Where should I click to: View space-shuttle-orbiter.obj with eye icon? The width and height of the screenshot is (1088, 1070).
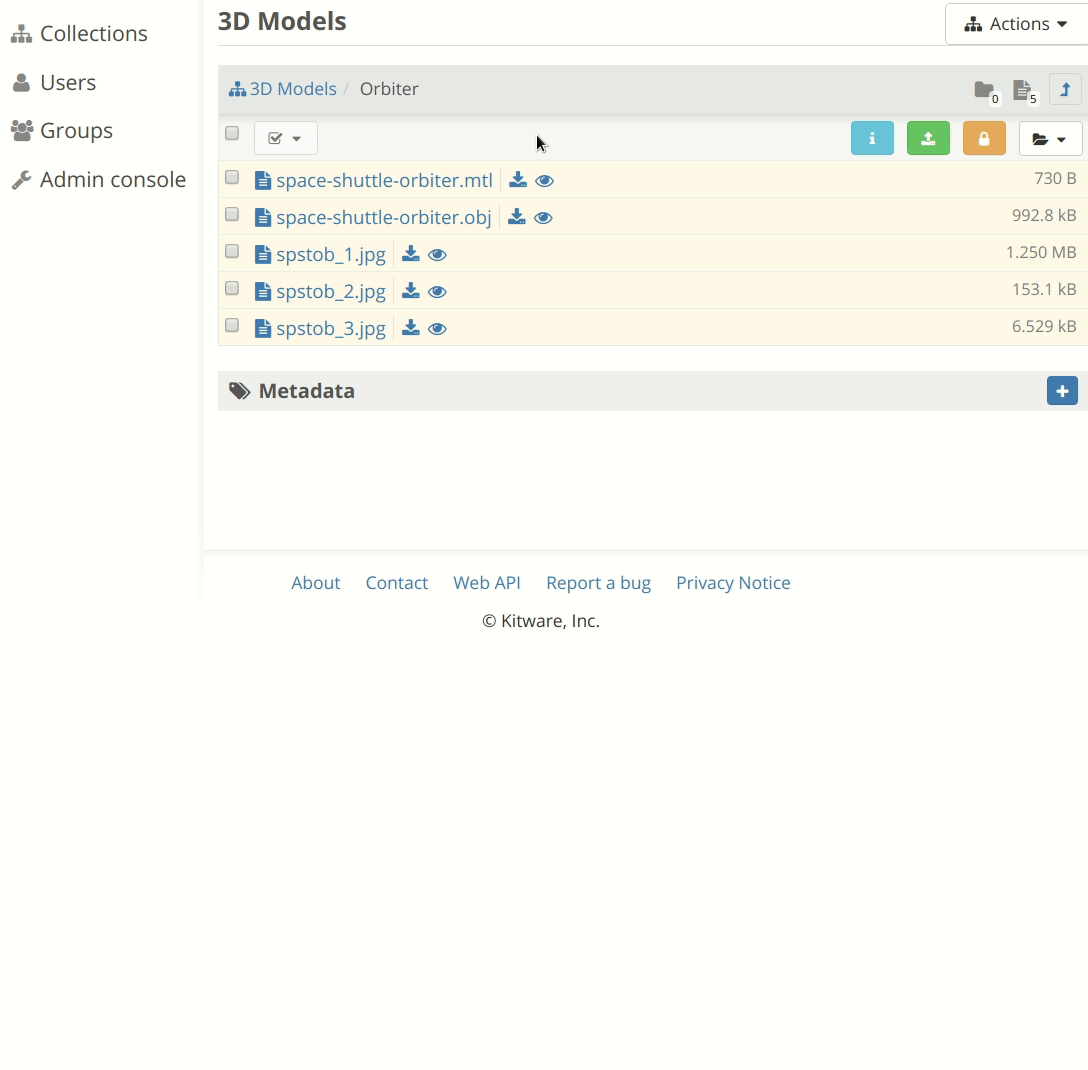[x=543, y=218]
